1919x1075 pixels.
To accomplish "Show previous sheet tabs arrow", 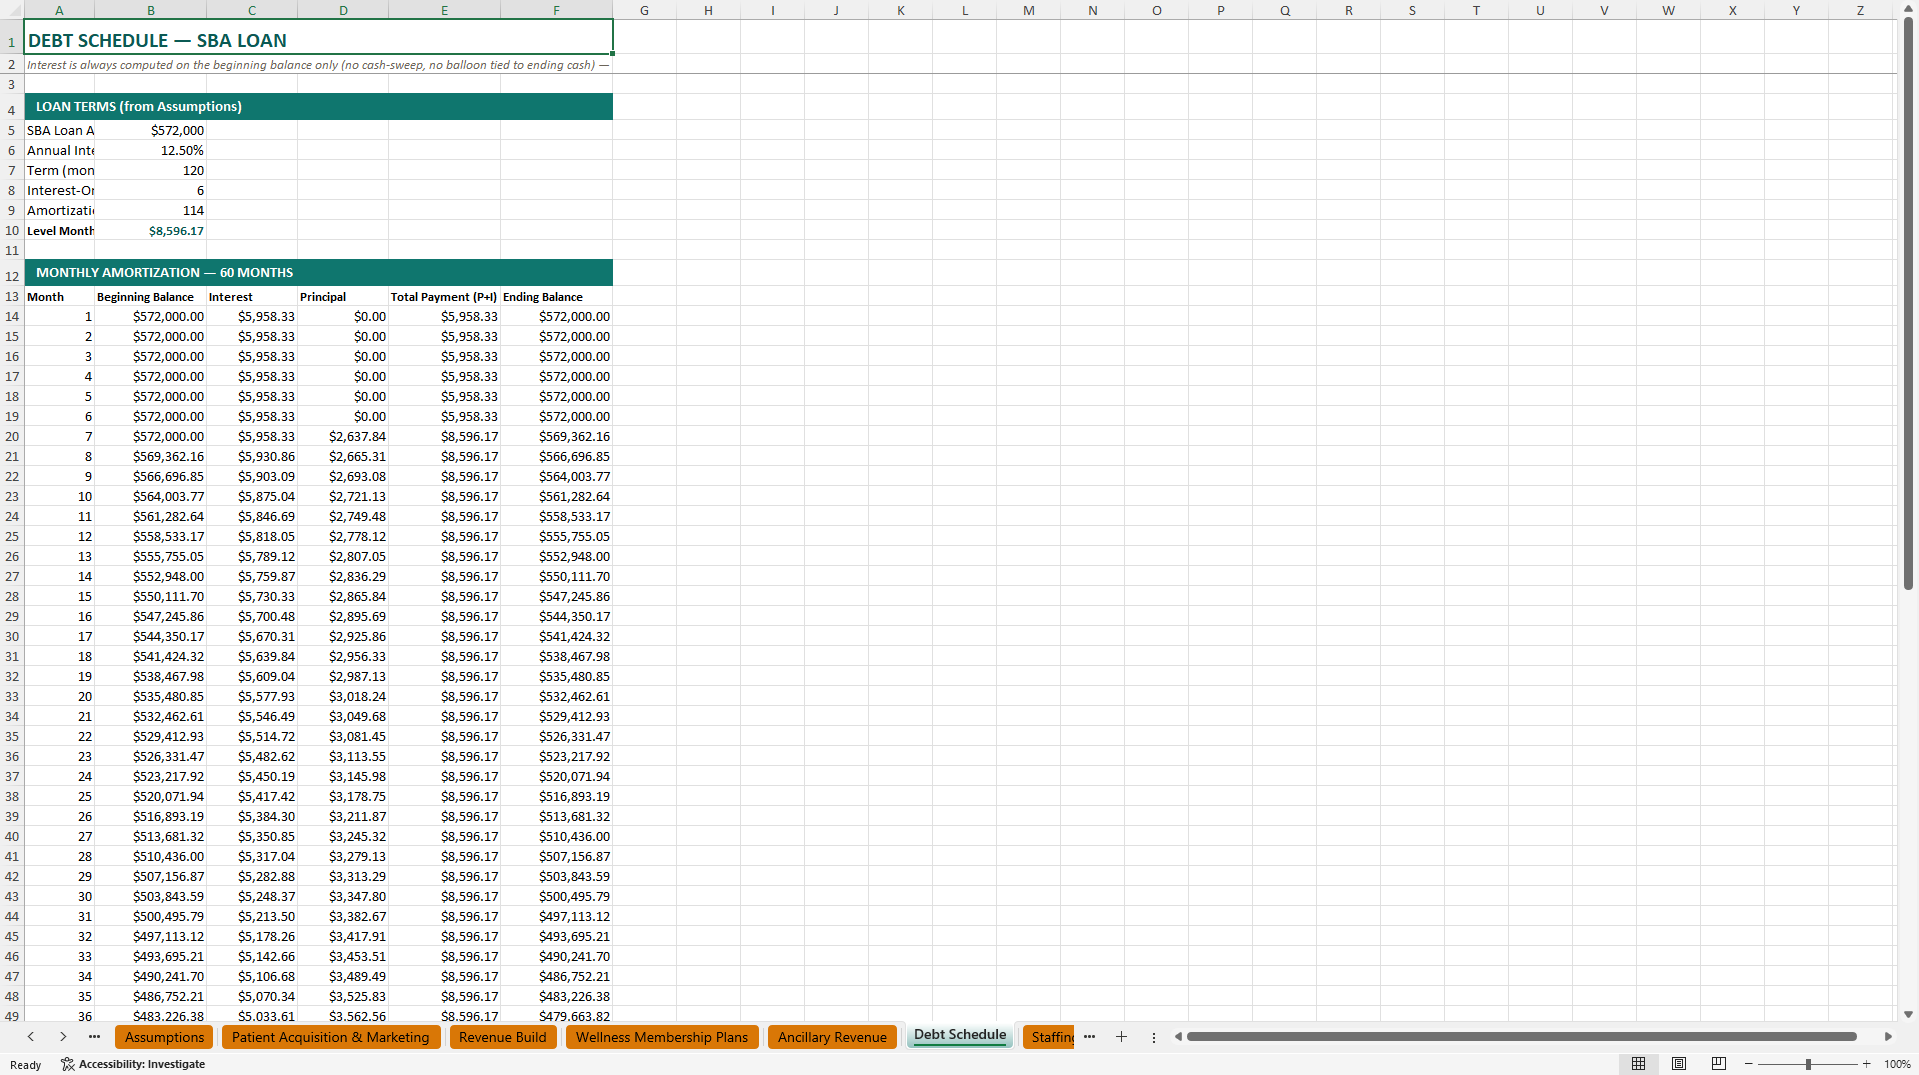I will coord(31,1037).
